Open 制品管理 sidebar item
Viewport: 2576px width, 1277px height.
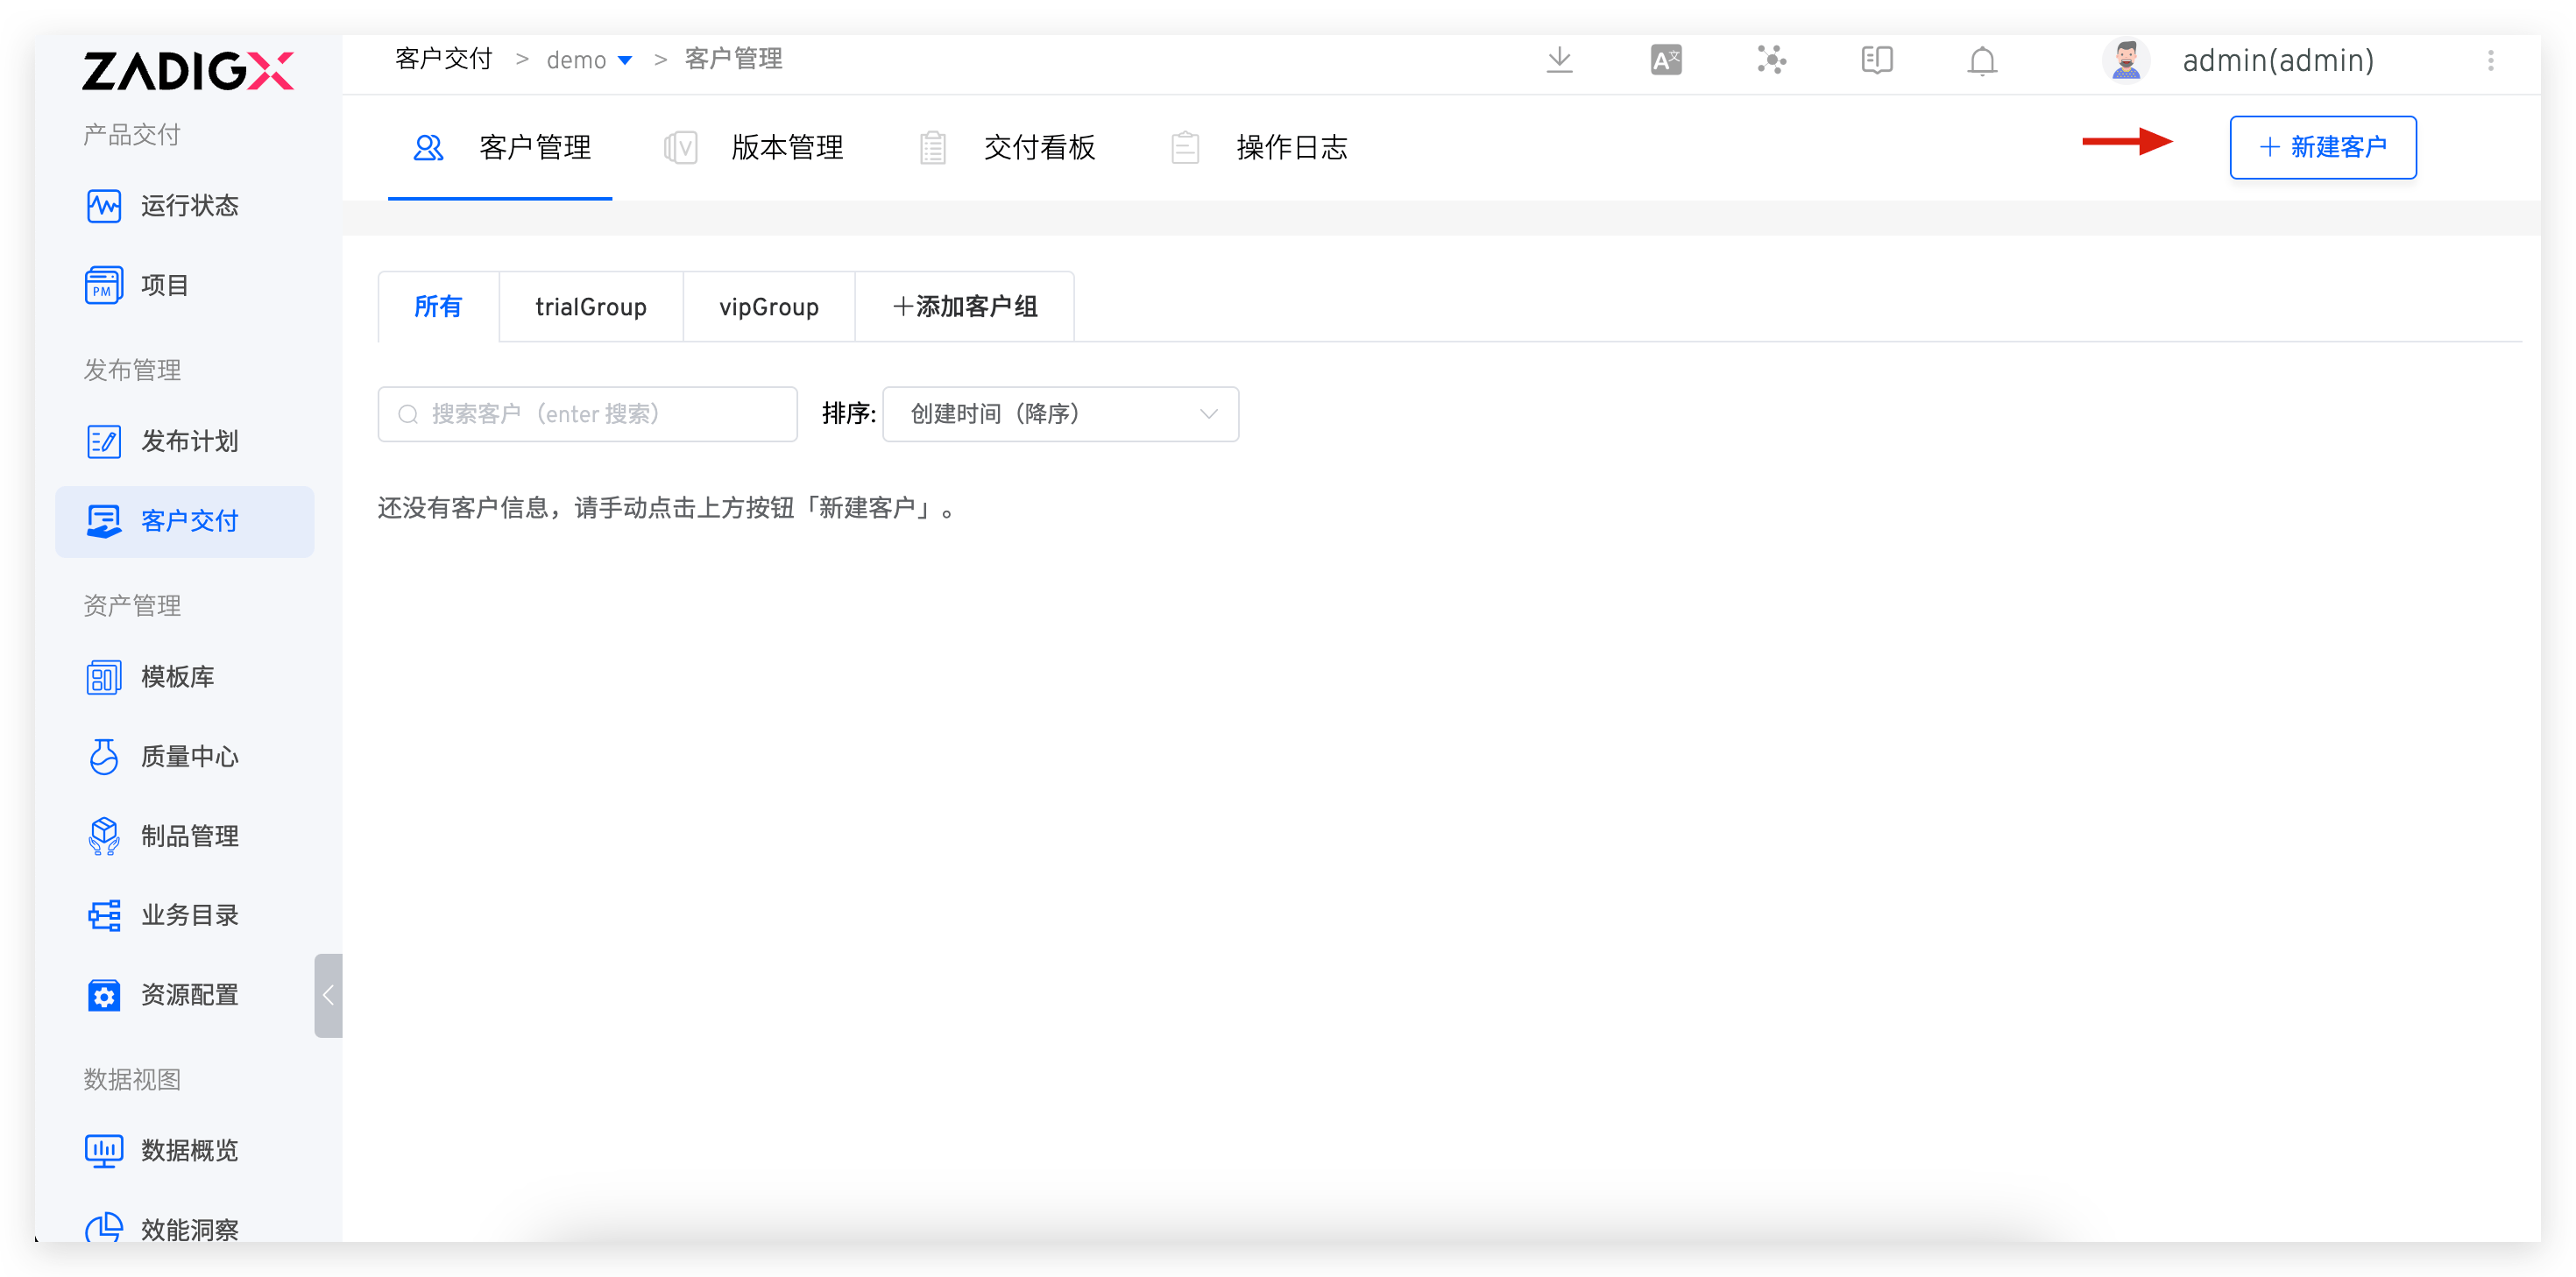[x=188, y=836]
